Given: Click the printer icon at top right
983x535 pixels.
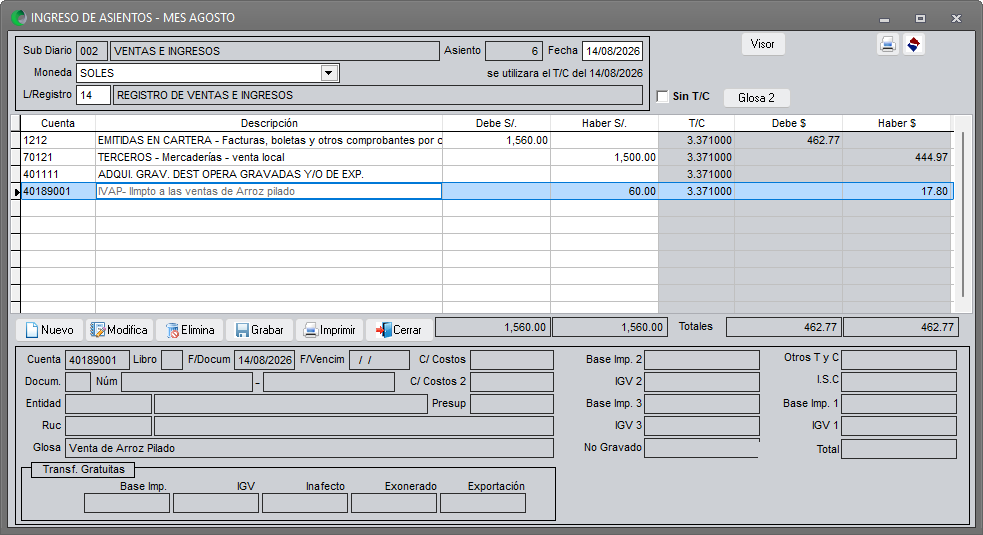Looking at the screenshot, I should 888,45.
